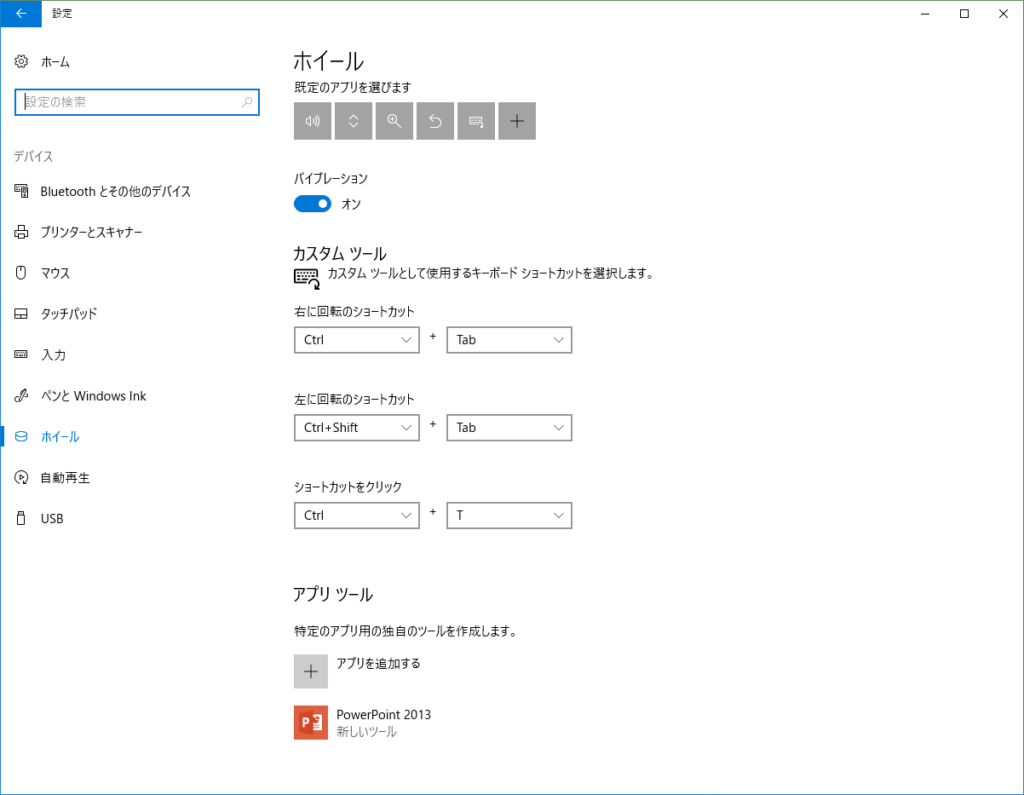
Task: Turn off the バイブレーション switch
Action: click(312, 204)
